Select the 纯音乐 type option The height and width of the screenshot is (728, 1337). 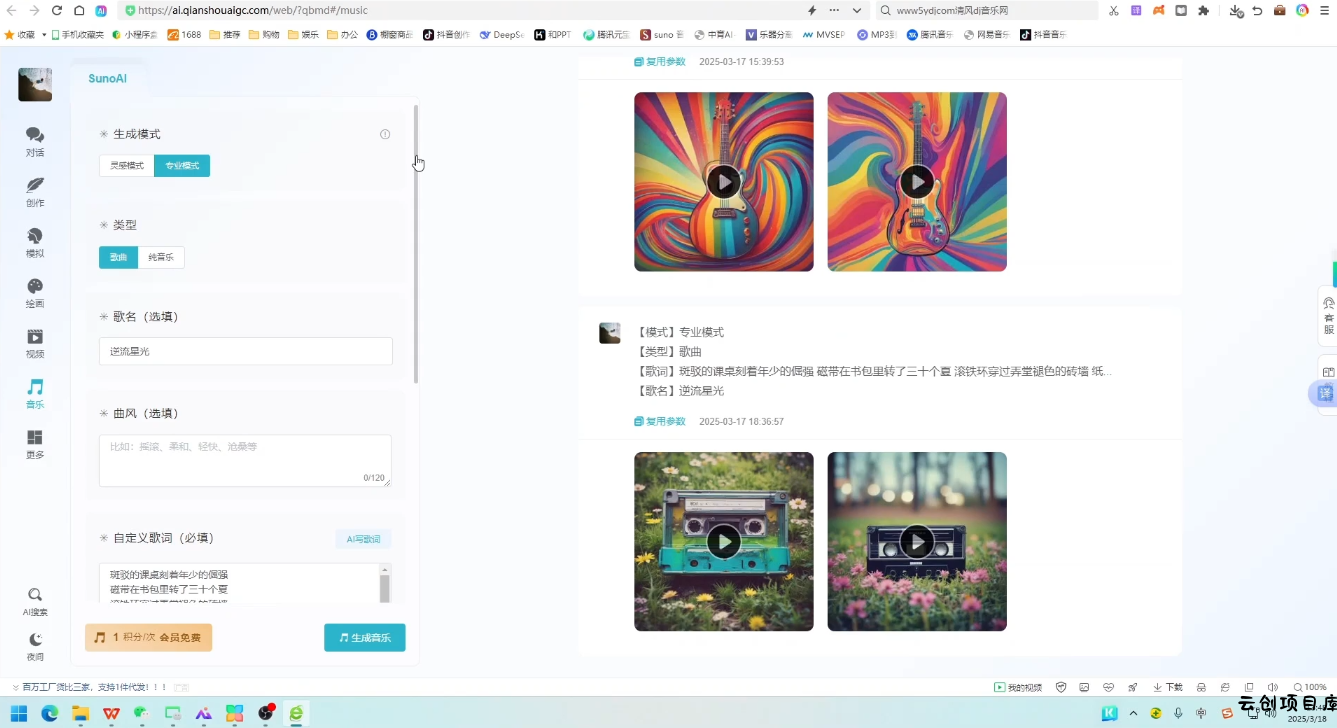tap(161, 258)
